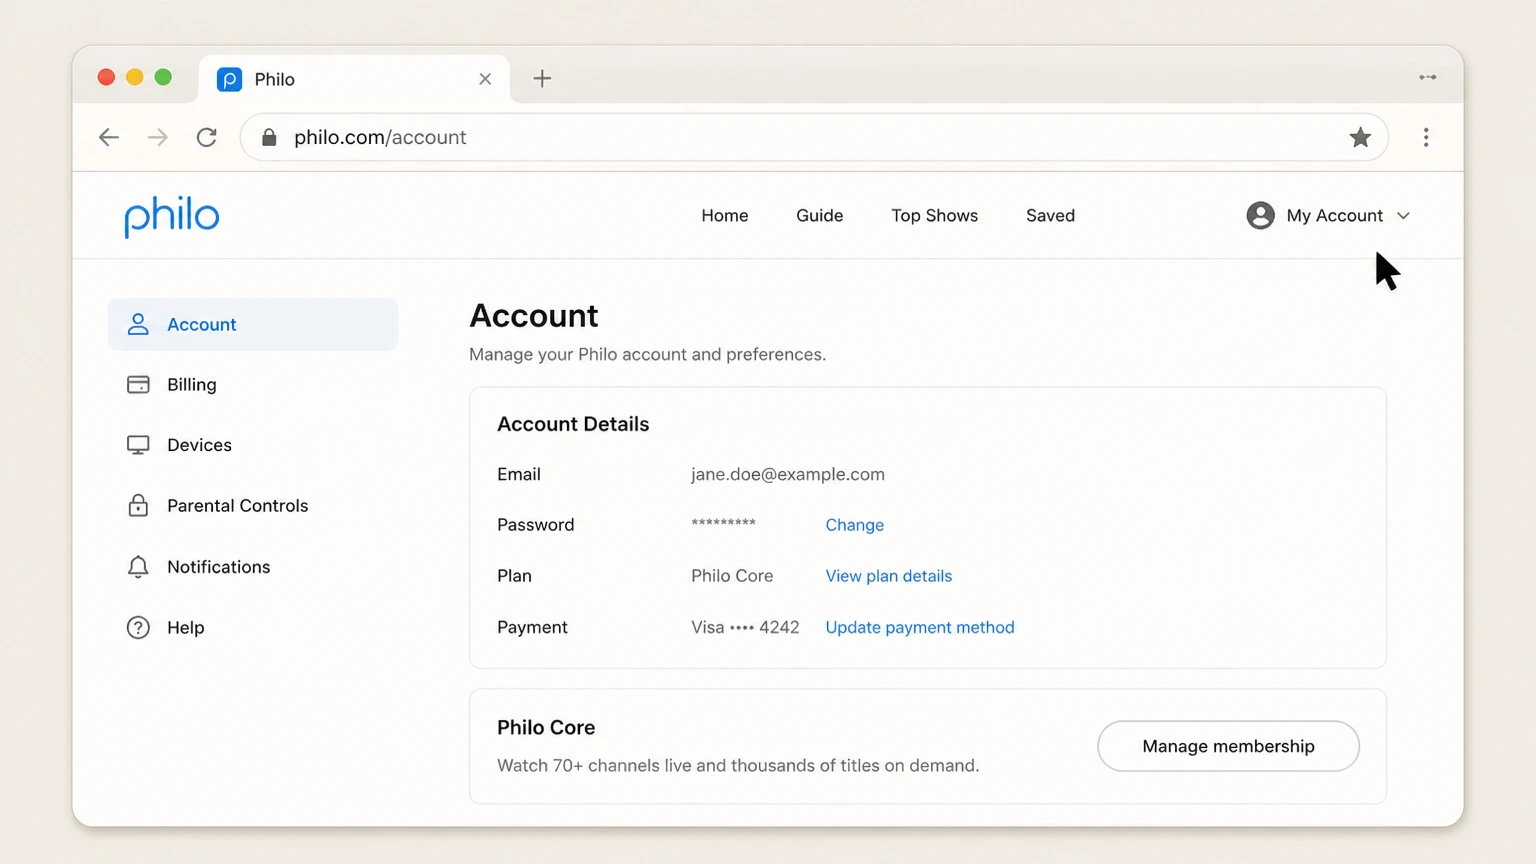Image resolution: width=1536 pixels, height=864 pixels.
Task: Click the Plan field label
Action: [x=514, y=576]
